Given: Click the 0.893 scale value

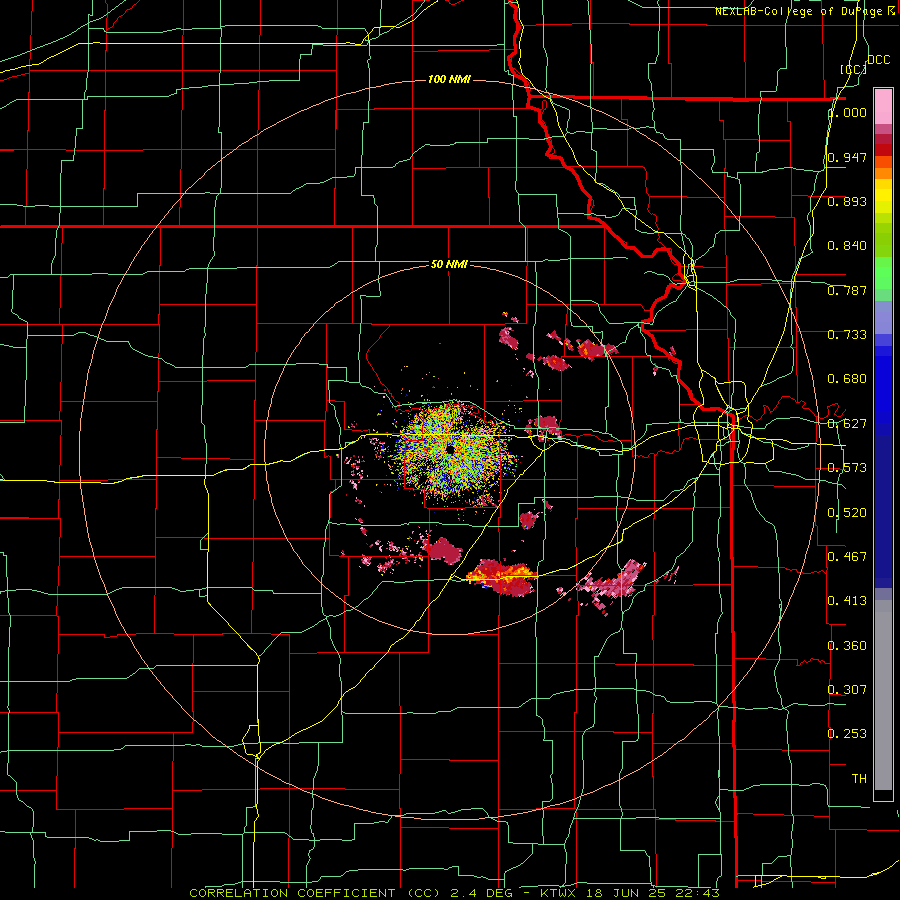Looking at the screenshot, I should pos(847,201).
